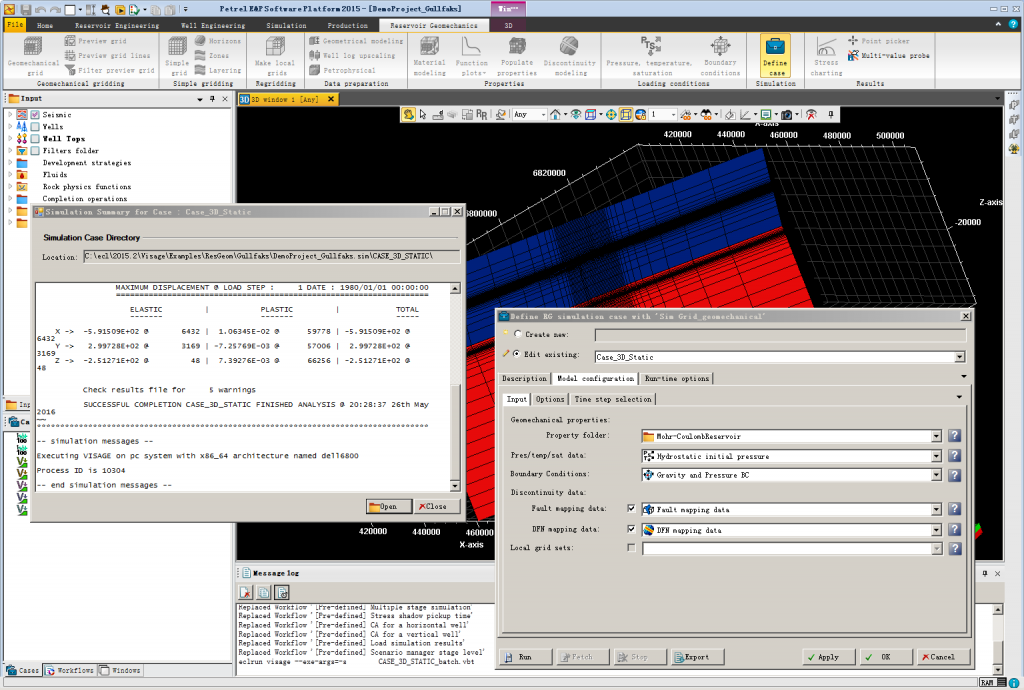1024x690 pixels.
Task: Click the Apply button
Action: coord(829,657)
